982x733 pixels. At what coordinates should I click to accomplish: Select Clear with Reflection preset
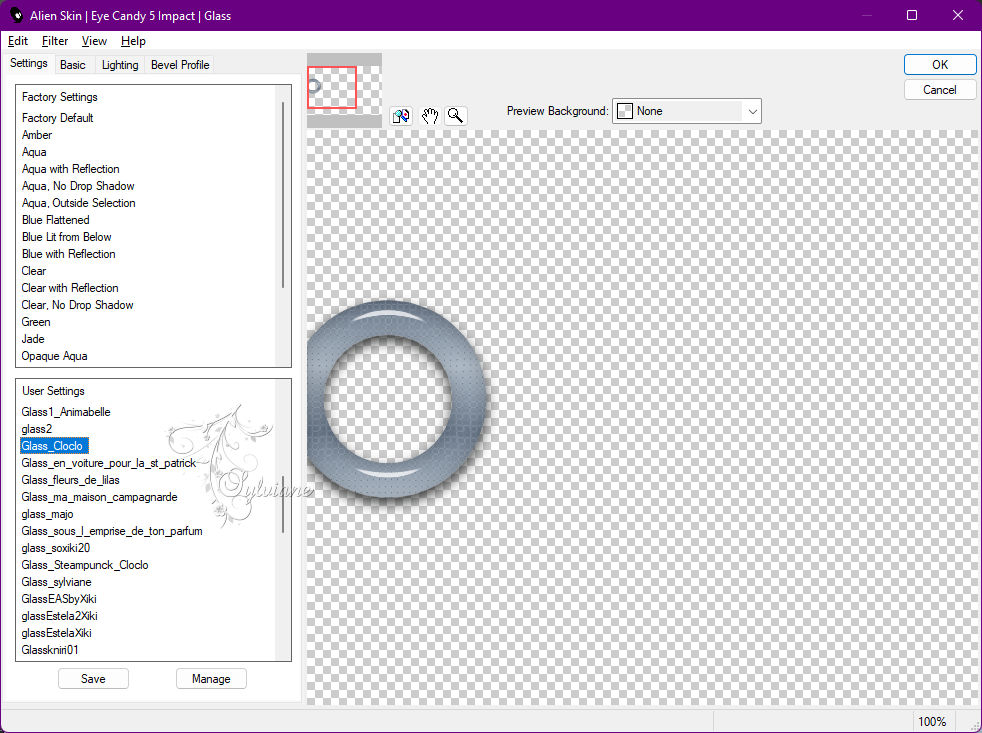[70, 288]
